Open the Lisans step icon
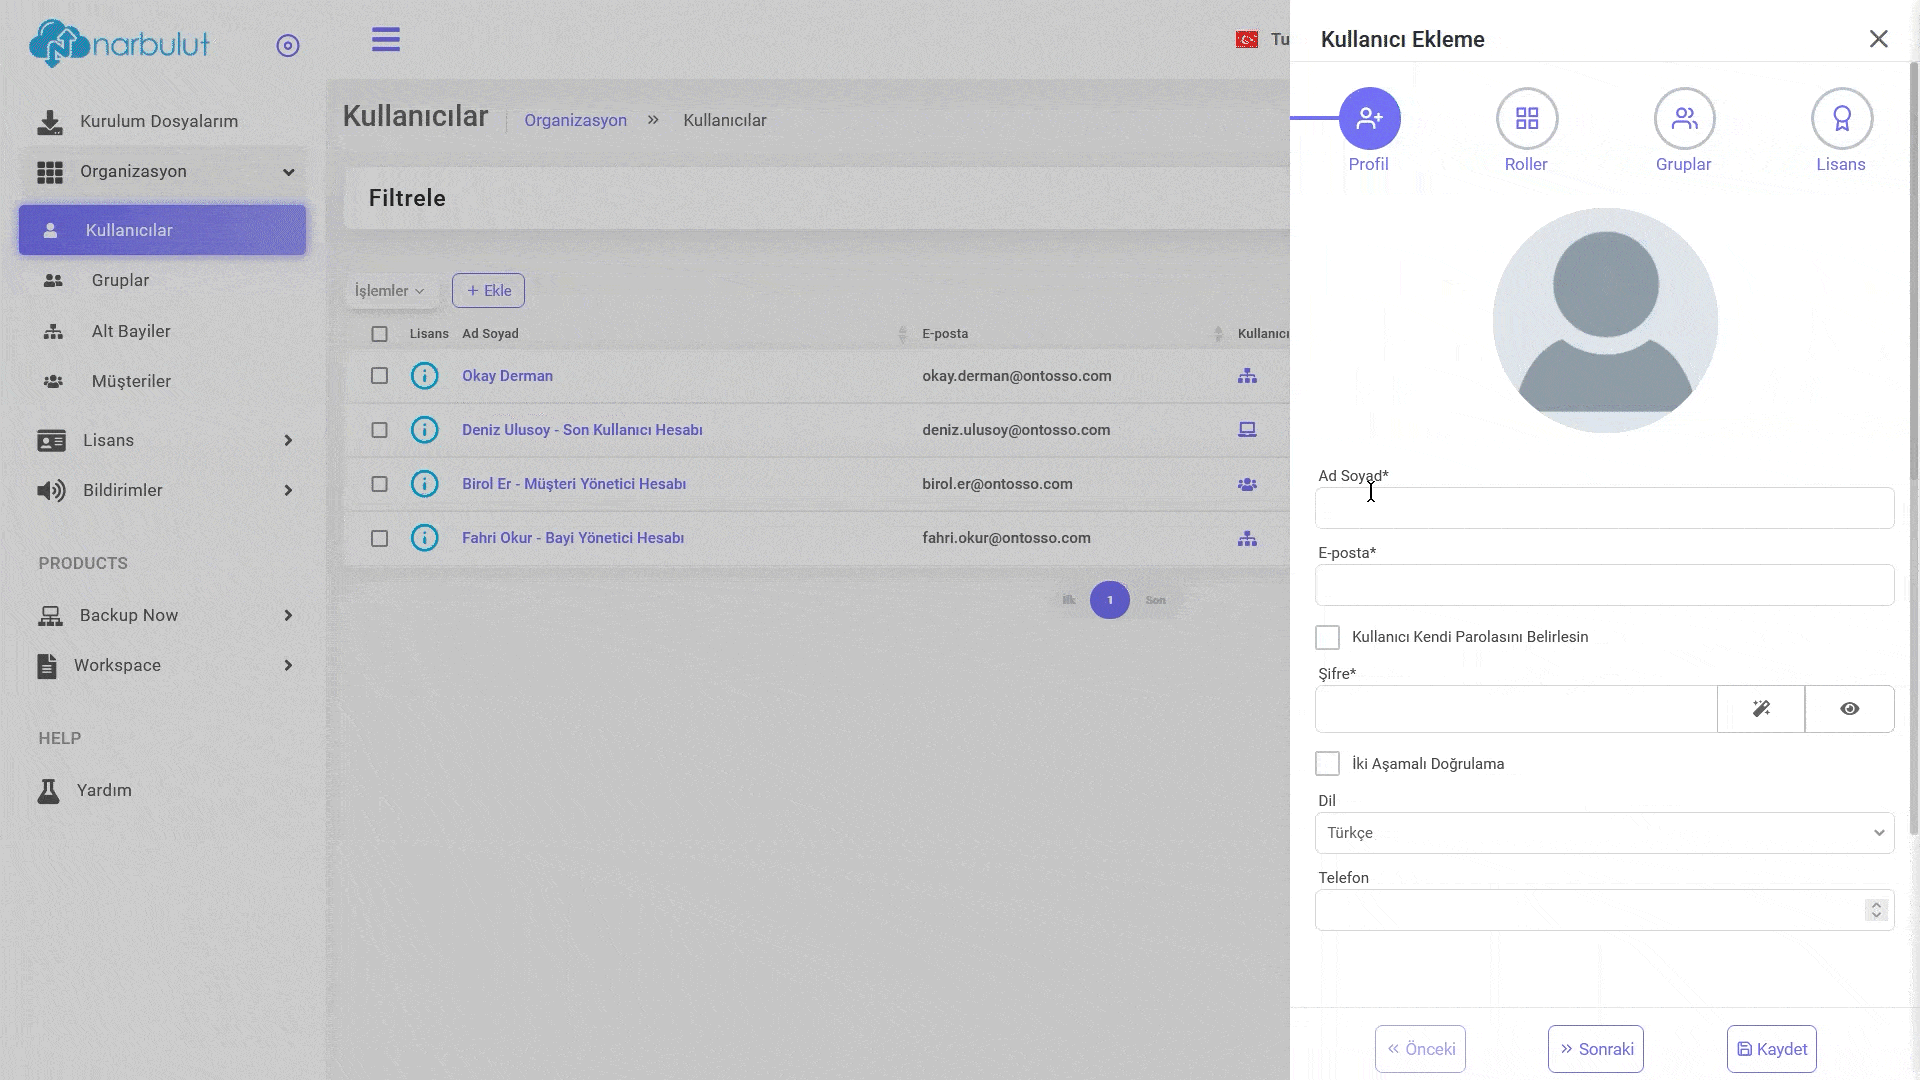1920x1080 pixels. 1841,118
